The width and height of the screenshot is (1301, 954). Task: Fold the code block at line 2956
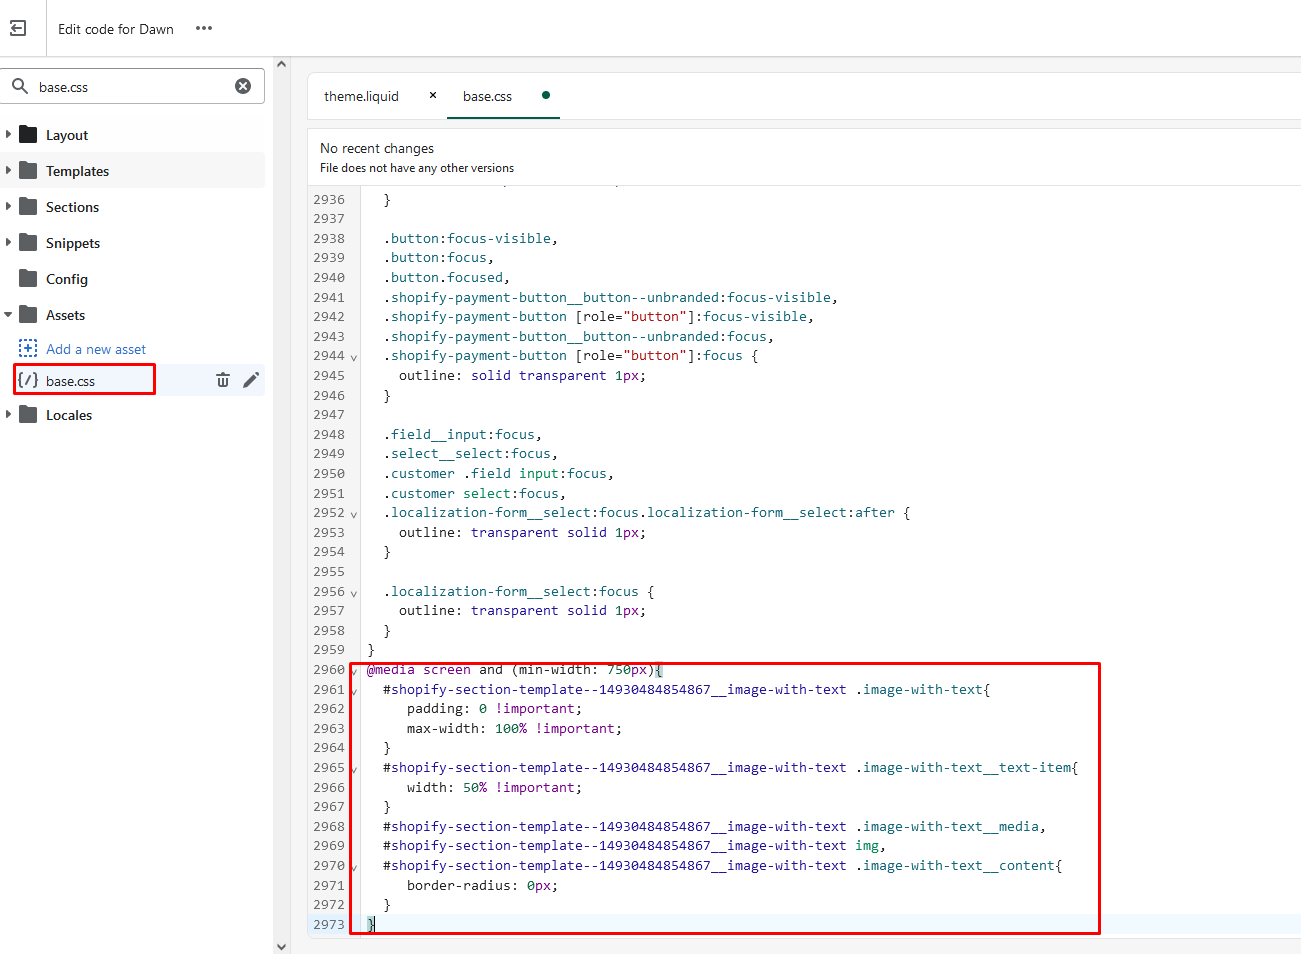(353, 593)
